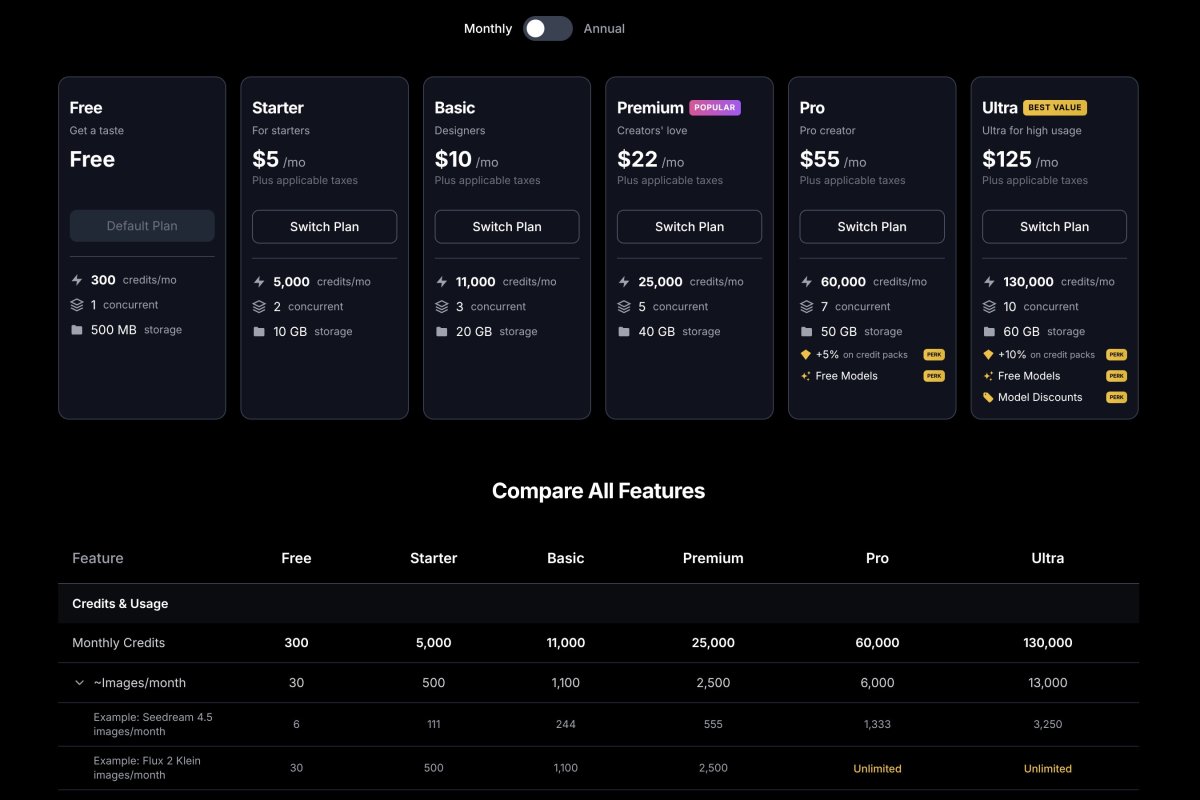Click Switch Plan on Premium card

pos(689,227)
